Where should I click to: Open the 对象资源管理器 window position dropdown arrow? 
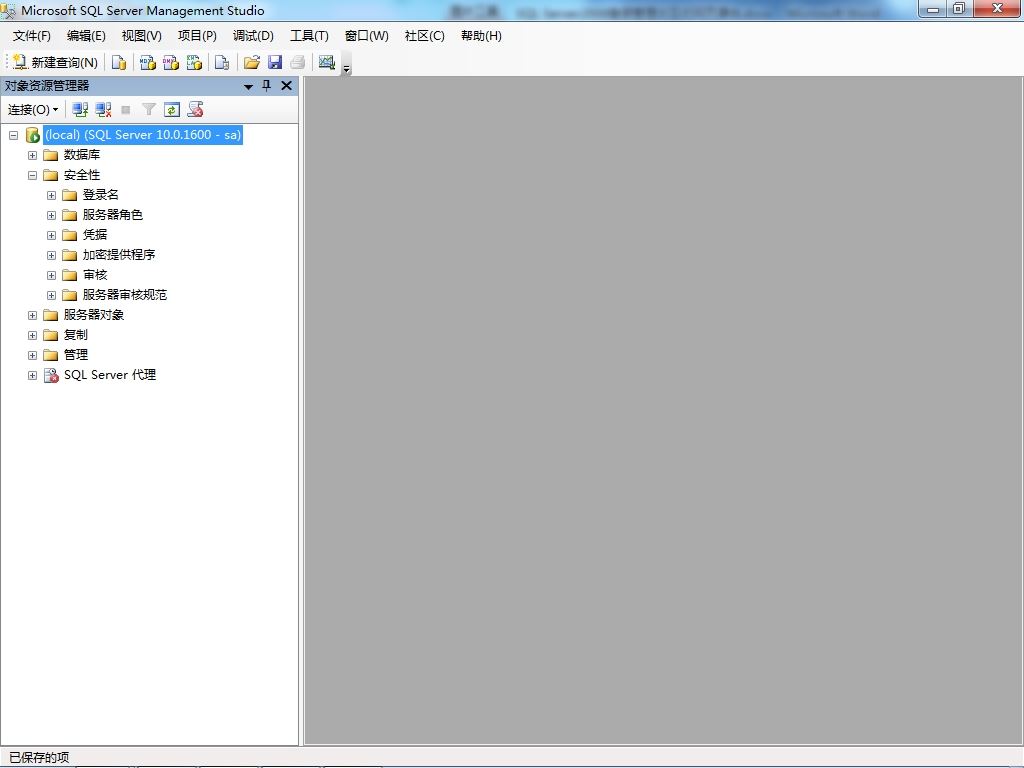(x=248, y=86)
